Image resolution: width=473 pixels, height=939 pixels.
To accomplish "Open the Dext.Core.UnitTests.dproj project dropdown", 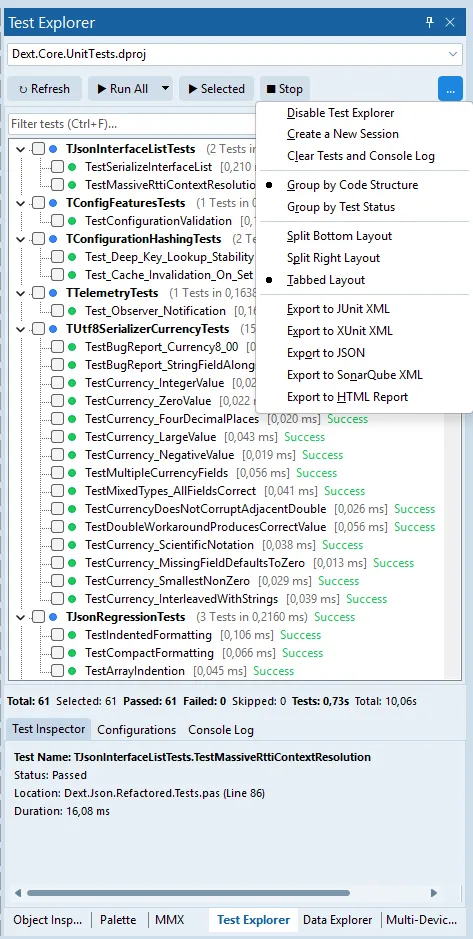I will (453, 54).
